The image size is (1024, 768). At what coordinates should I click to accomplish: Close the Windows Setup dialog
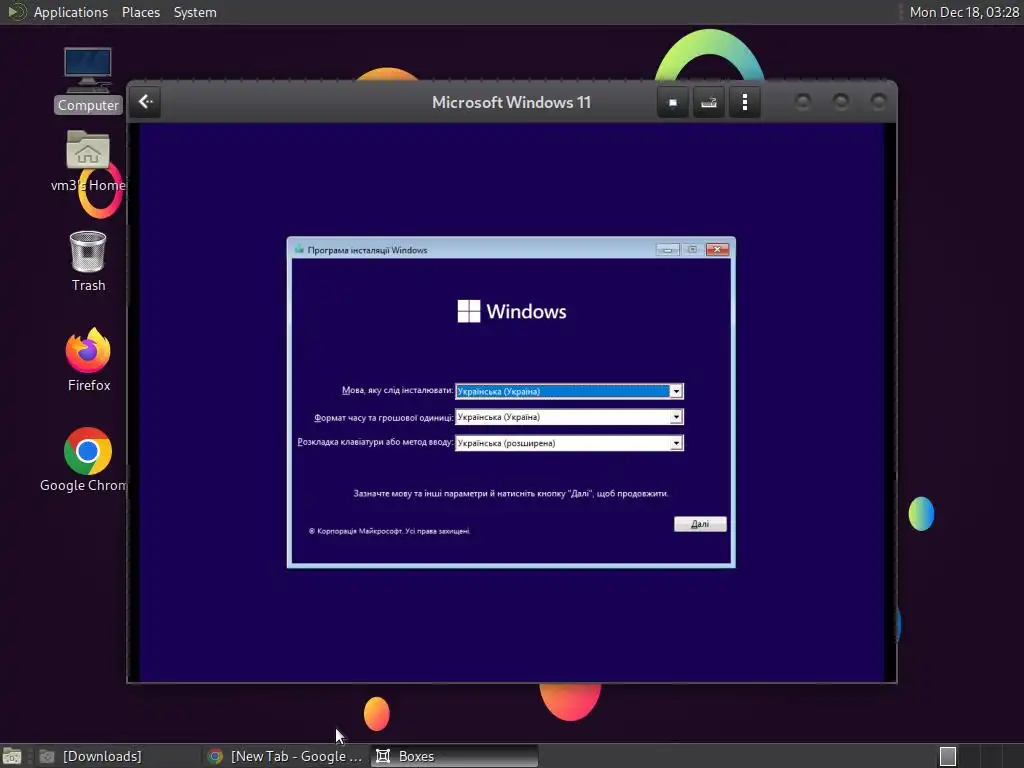pos(717,249)
